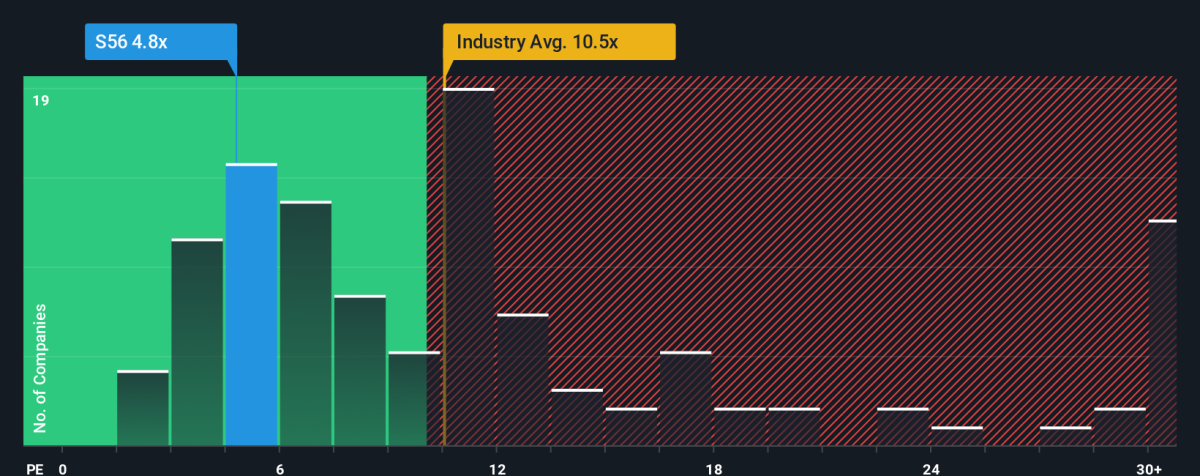Select the green bar right of 6
This screenshot has width=1200, height=476.
click(x=305, y=324)
